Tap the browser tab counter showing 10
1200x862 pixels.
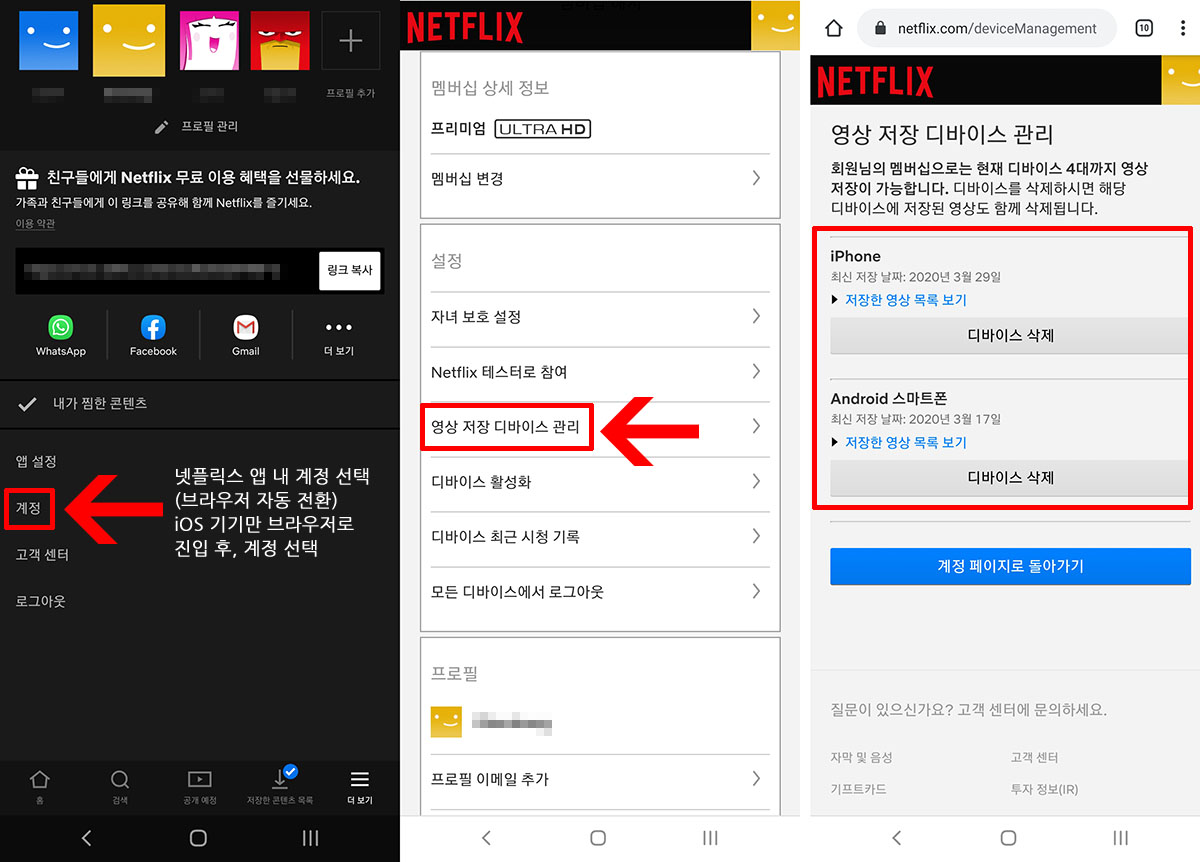click(x=1143, y=28)
